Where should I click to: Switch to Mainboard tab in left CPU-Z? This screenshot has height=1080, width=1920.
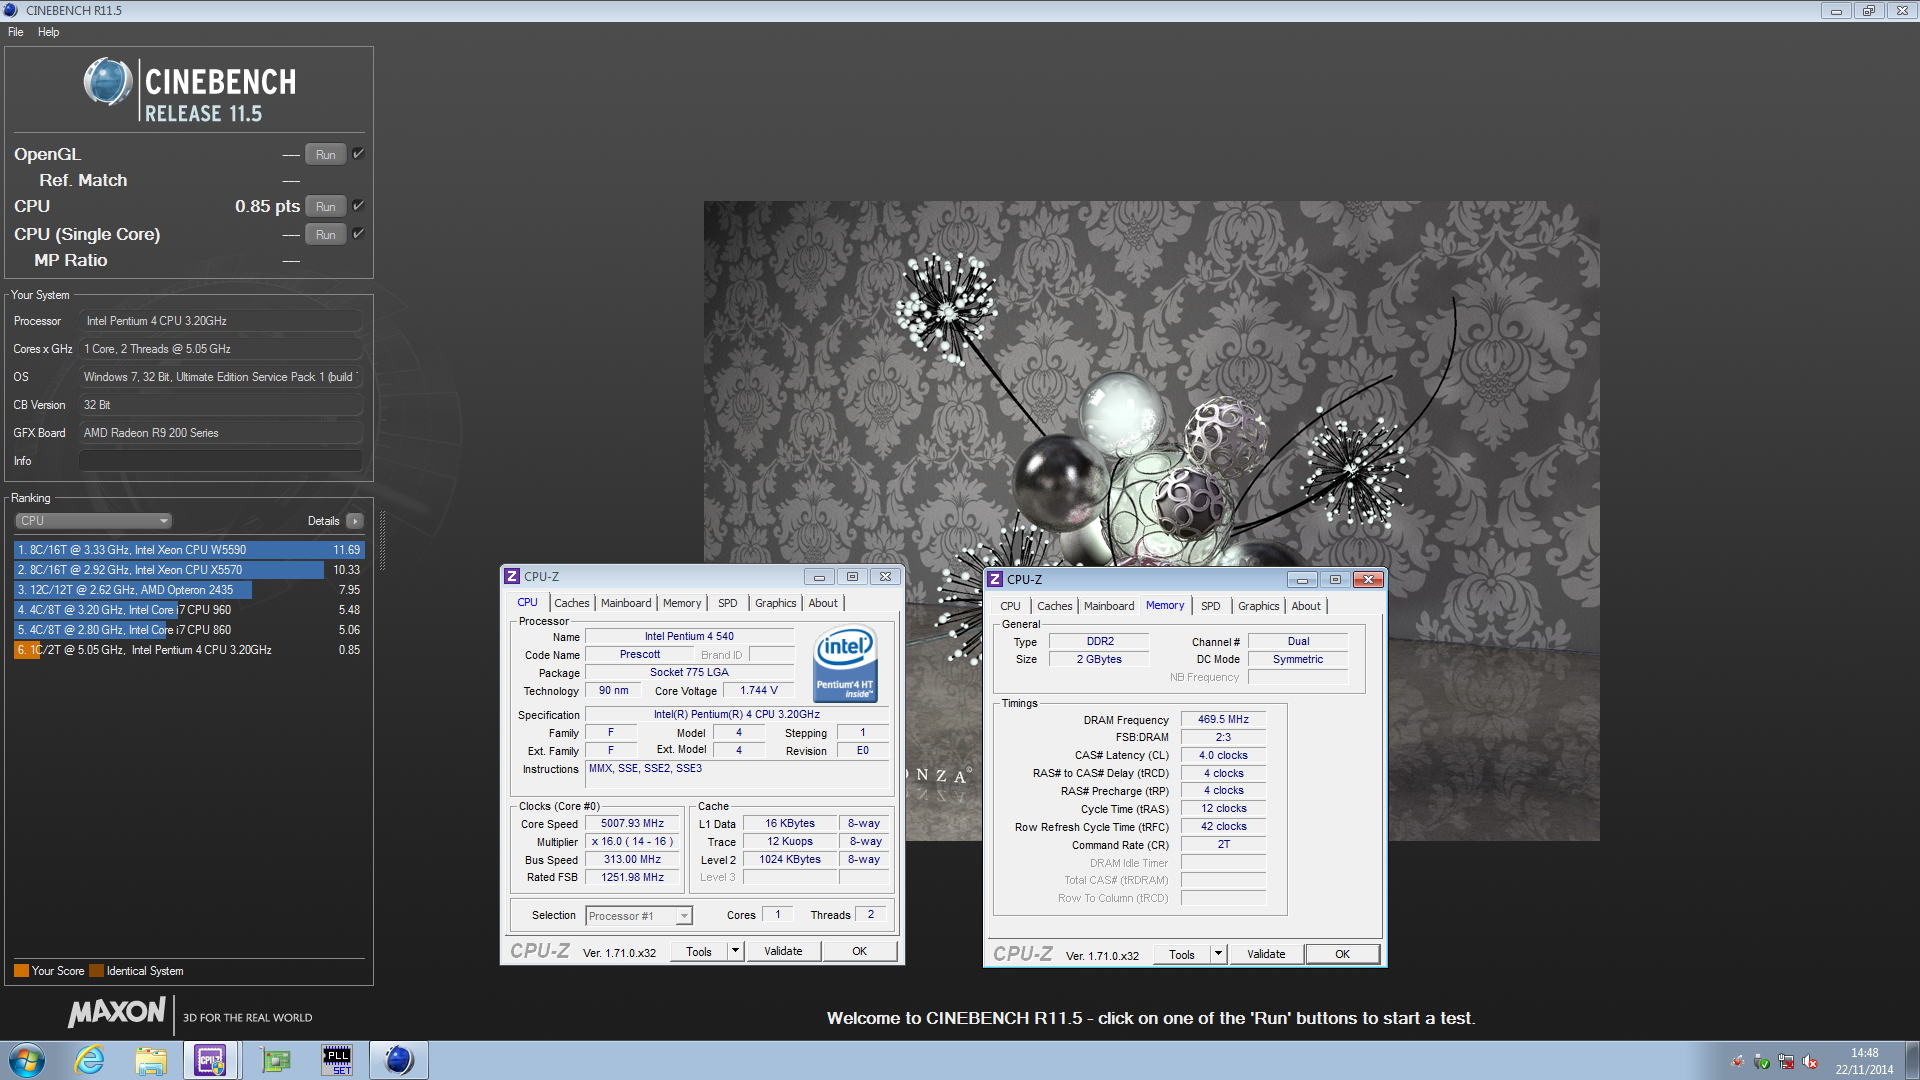626,603
